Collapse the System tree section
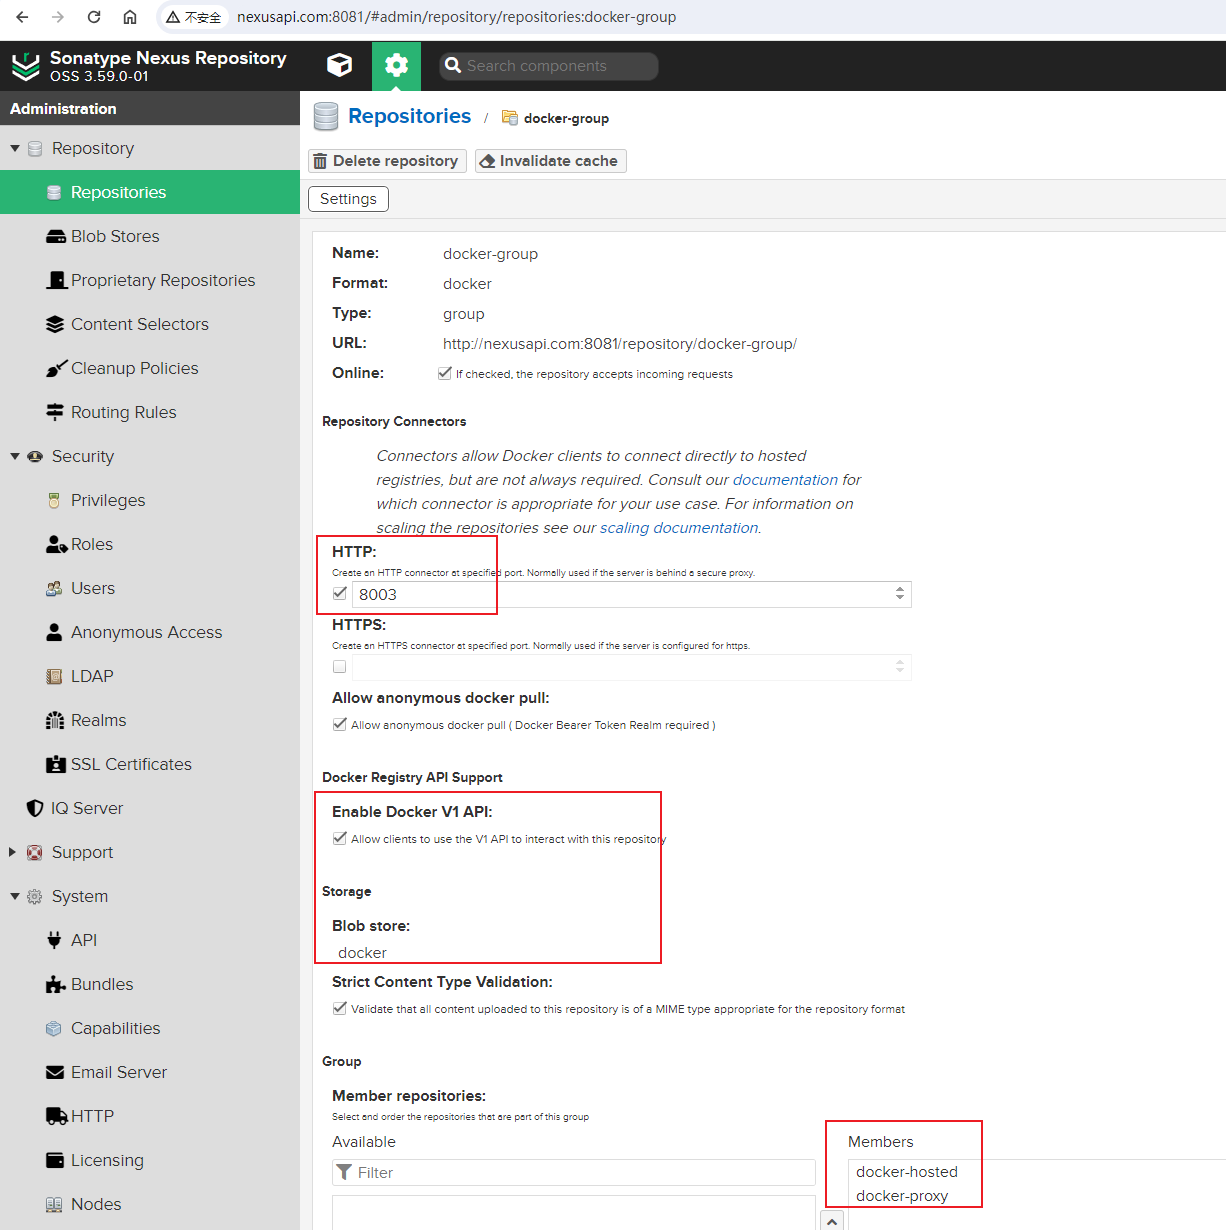The height and width of the screenshot is (1230, 1226). (x=15, y=896)
